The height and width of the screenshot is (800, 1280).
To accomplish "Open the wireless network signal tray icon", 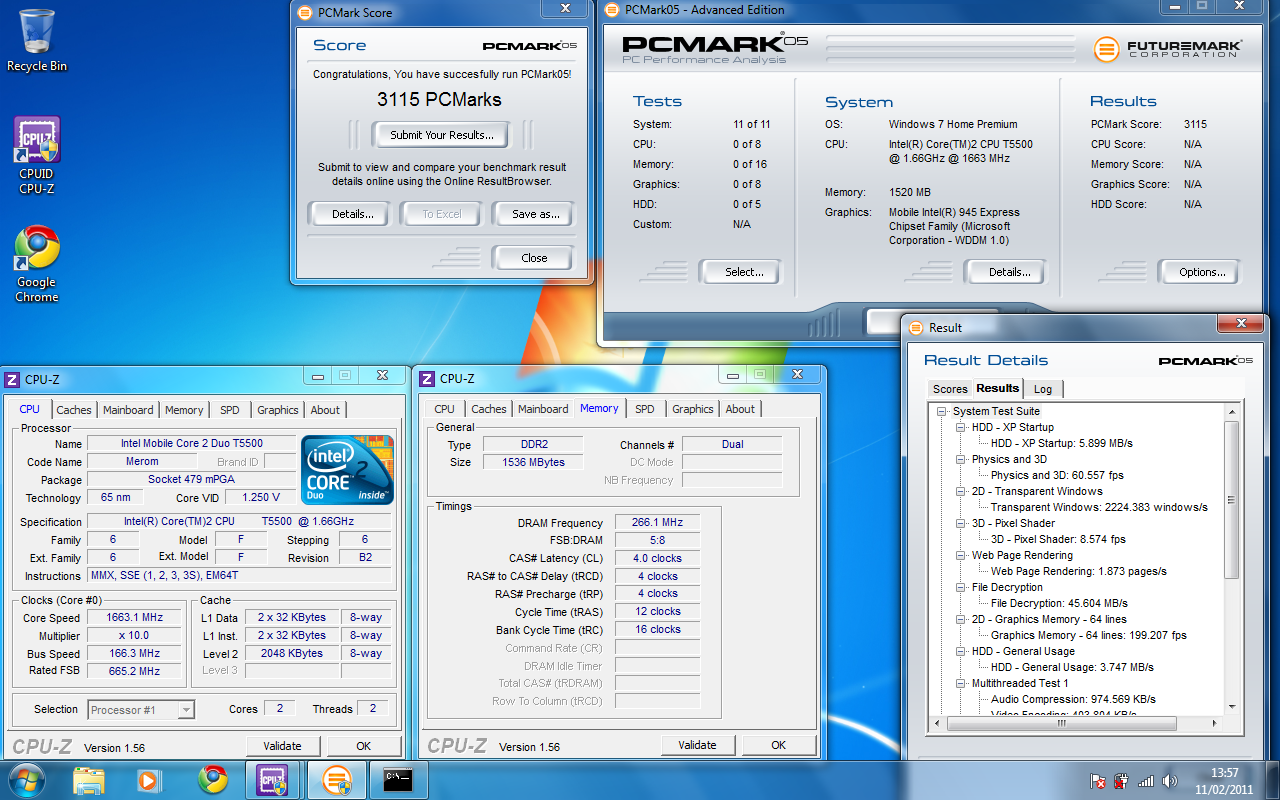I will (x=1146, y=781).
